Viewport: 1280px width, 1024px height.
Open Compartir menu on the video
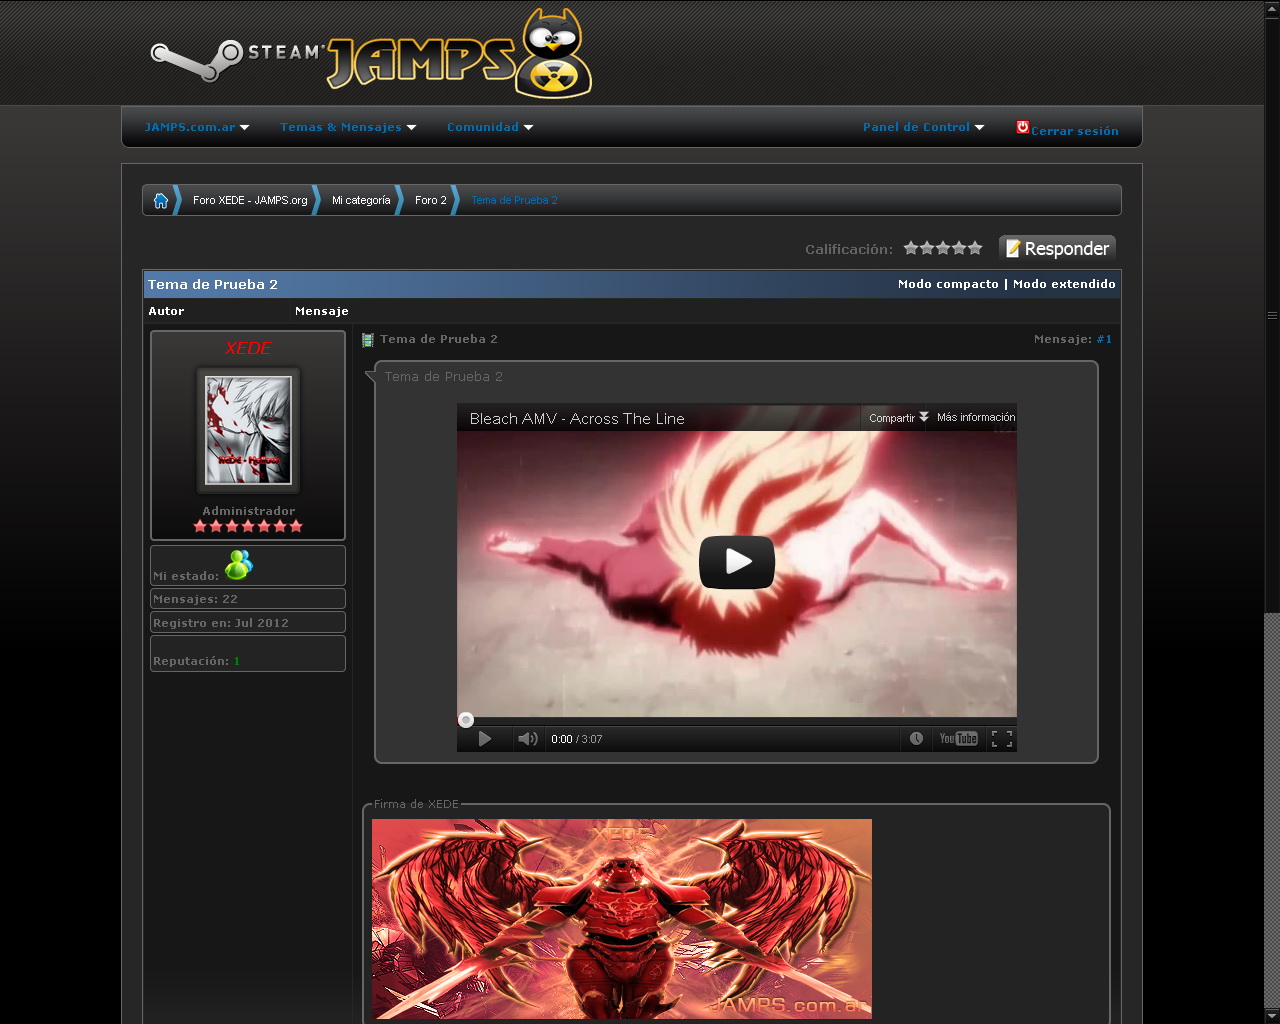897,418
